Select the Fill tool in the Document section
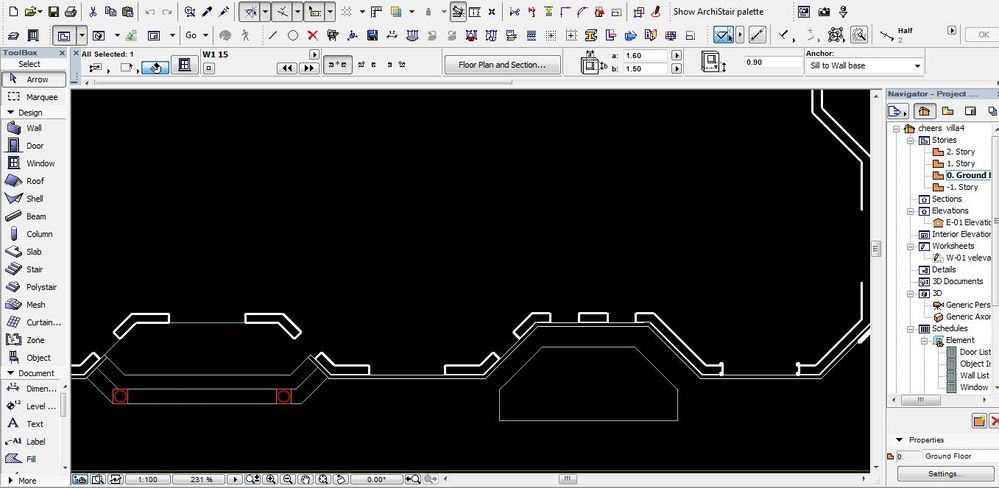 point(33,459)
